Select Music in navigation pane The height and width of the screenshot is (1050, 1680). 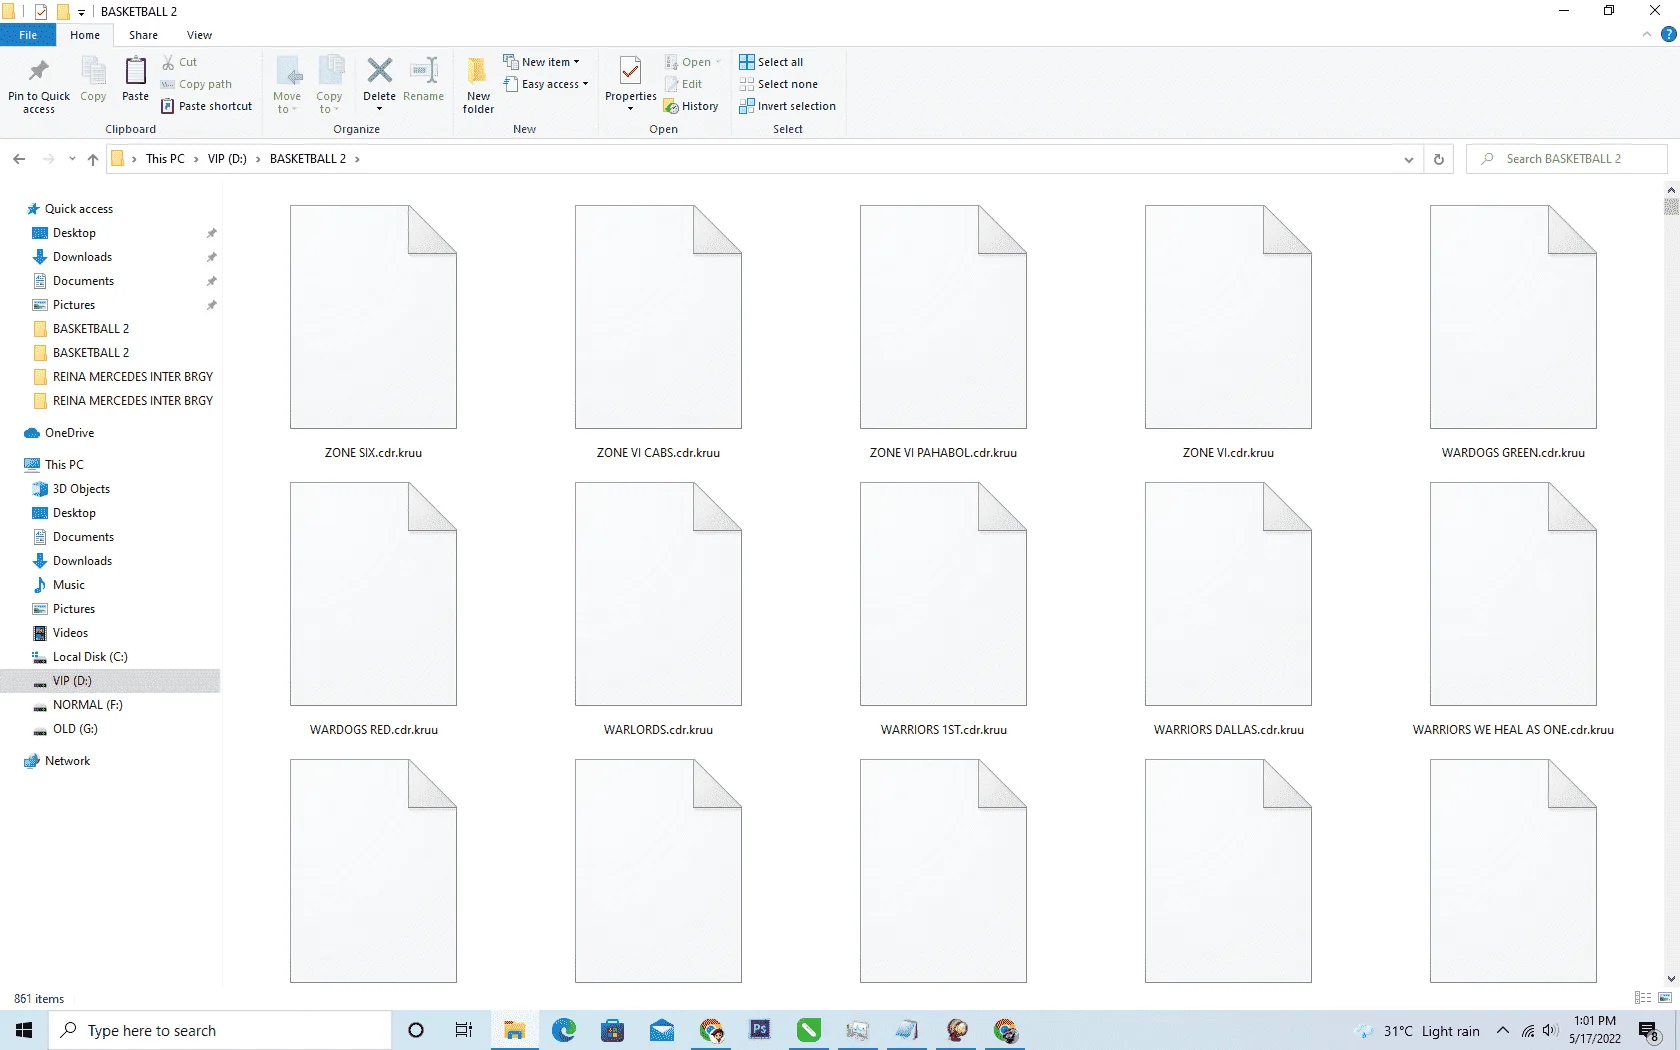coord(69,585)
